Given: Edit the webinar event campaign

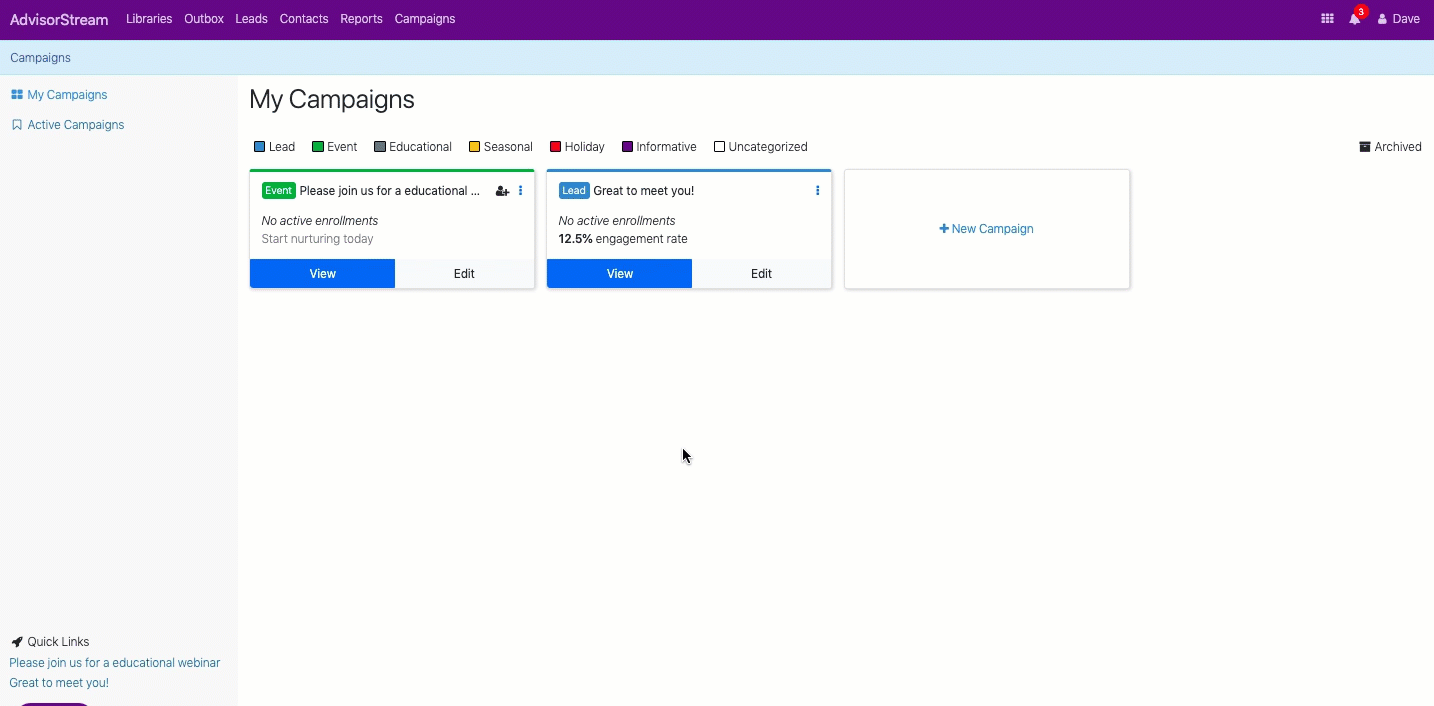Looking at the screenshot, I should click(464, 274).
